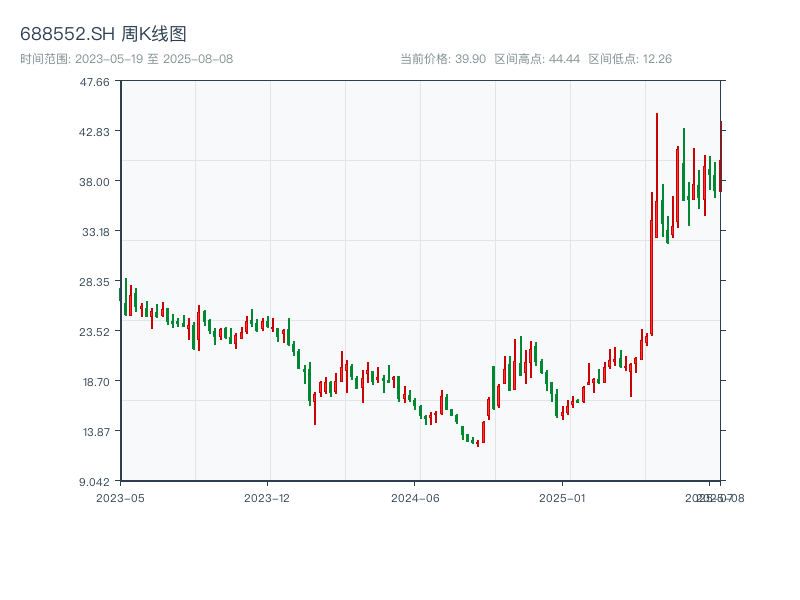The width and height of the screenshot is (800, 600).
Task: Click the chart title 688552.SH 周K线图
Action: tap(103, 34)
